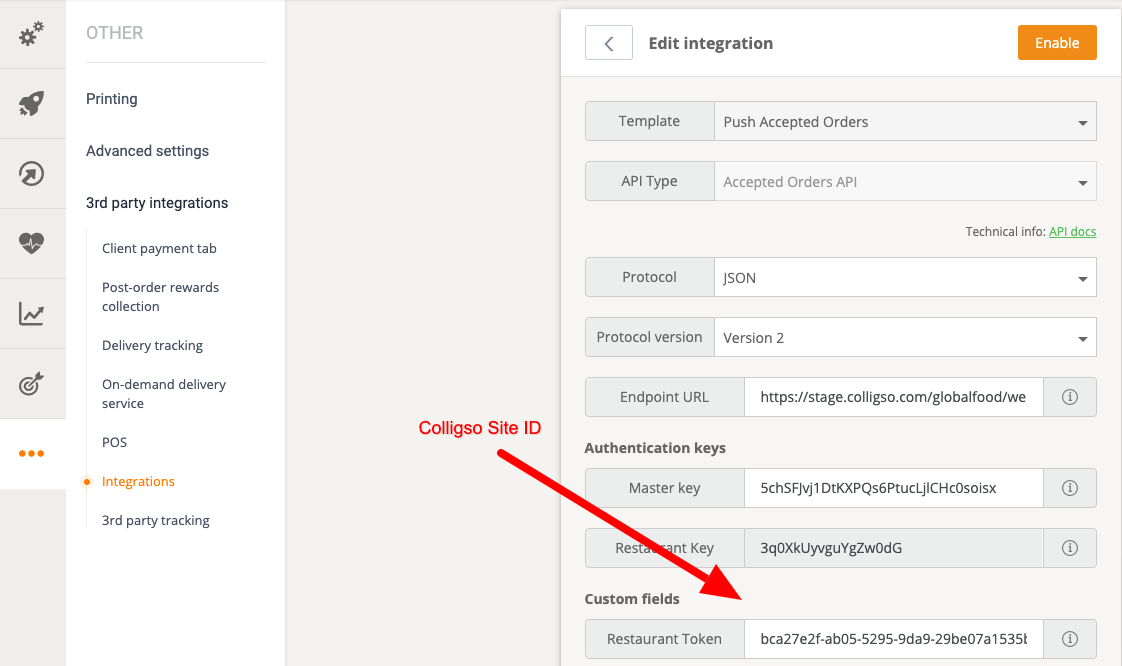1122x666 pixels.
Task: Open the gears setup icon in sidebar
Action: pos(32,34)
